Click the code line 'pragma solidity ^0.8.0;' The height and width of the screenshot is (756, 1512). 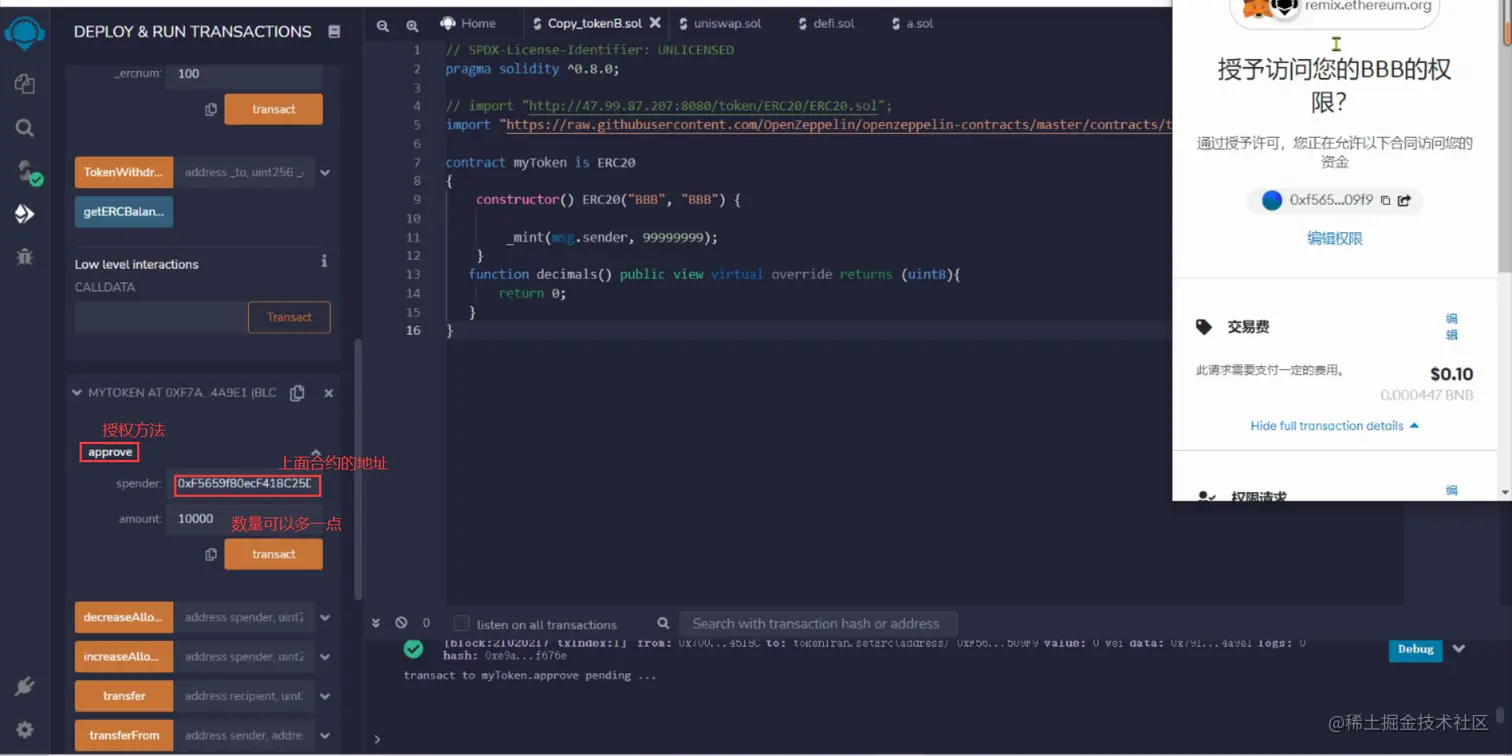click(533, 69)
